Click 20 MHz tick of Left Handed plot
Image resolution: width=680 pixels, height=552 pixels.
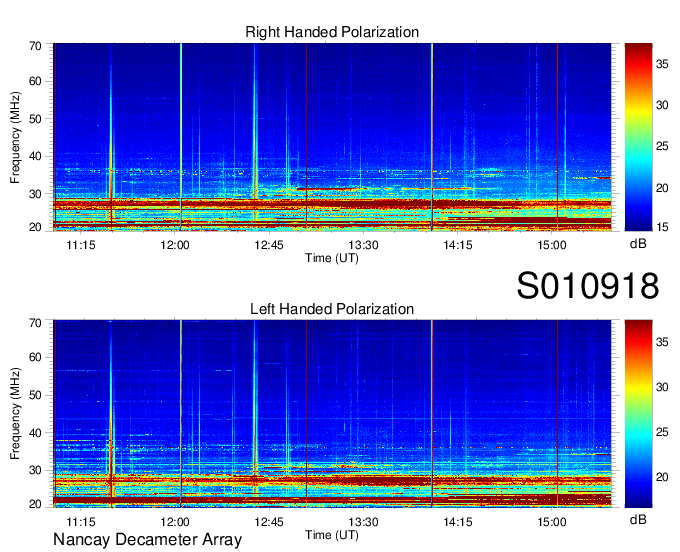35,504
